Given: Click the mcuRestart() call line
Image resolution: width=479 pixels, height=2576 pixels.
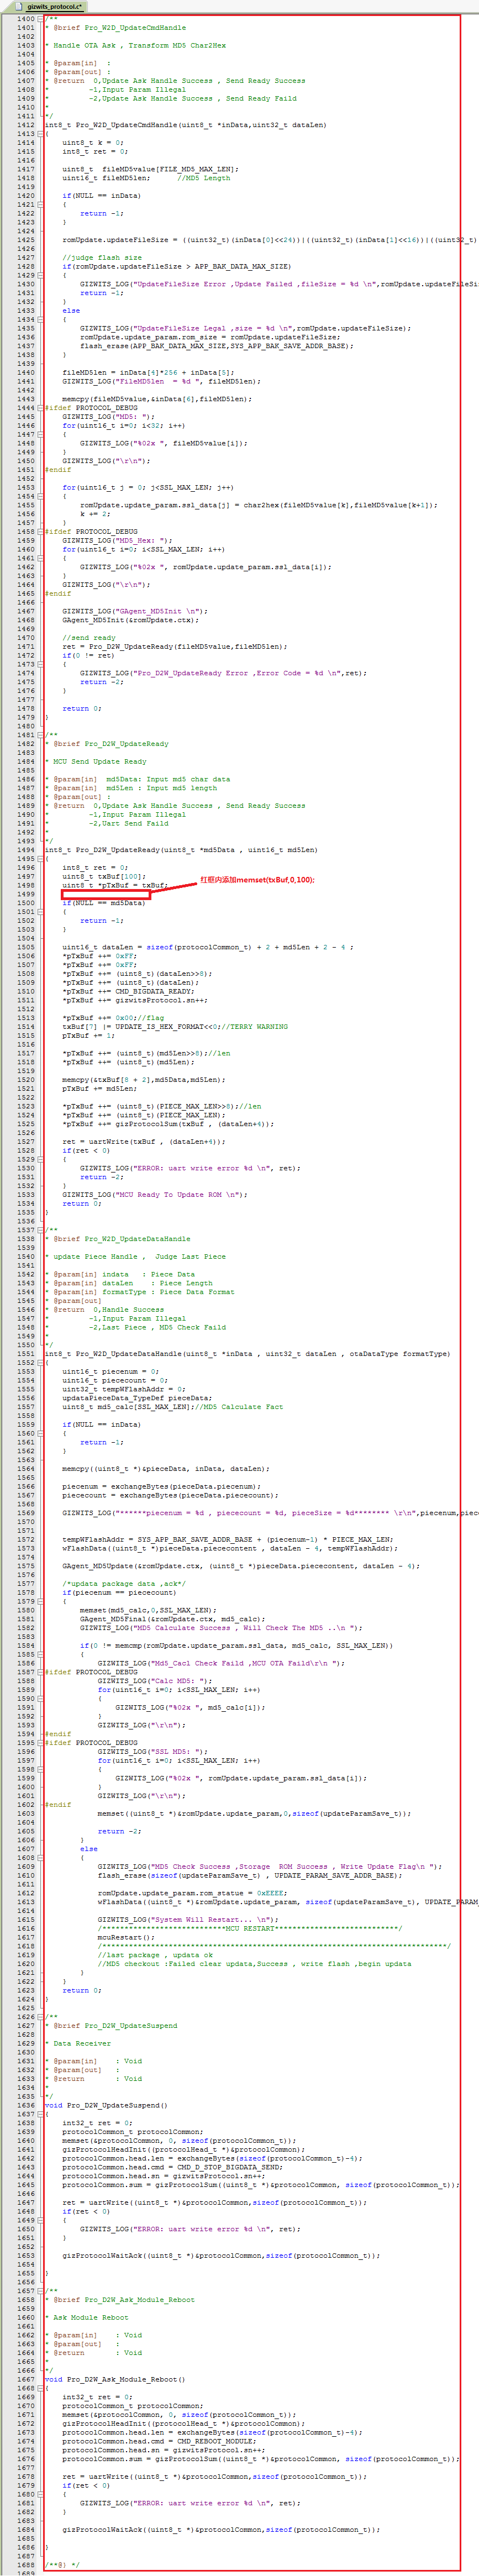Looking at the screenshot, I should (x=119, y=1937).
